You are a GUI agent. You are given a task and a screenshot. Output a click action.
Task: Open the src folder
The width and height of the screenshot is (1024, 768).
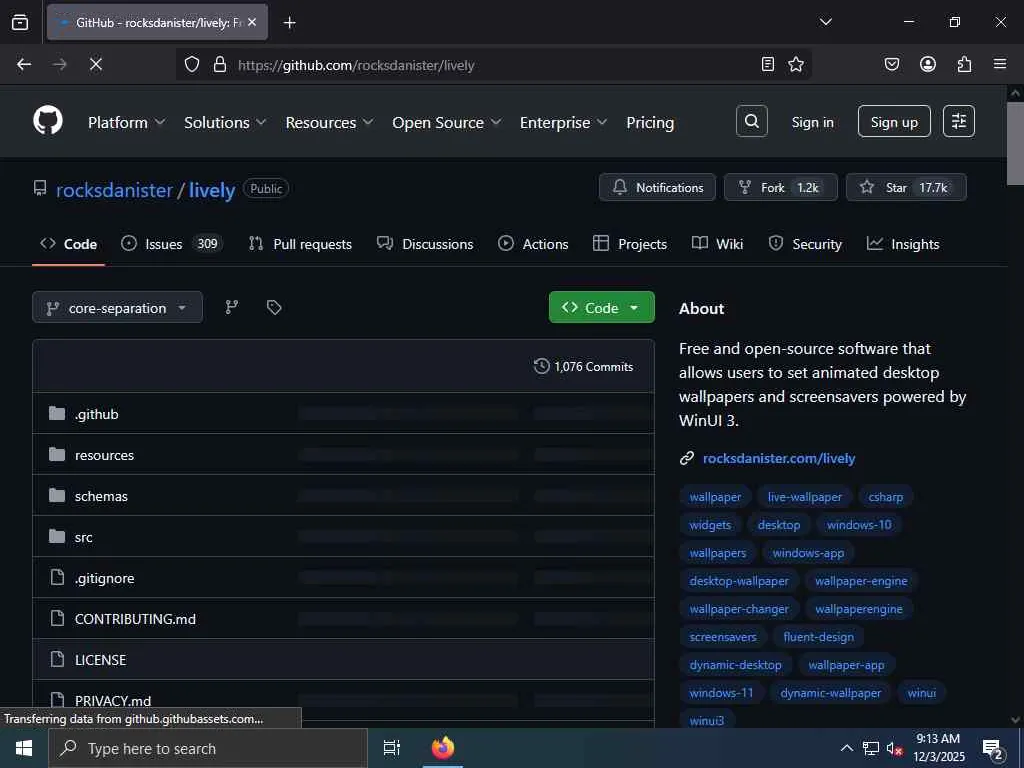[x=84, y=537]
